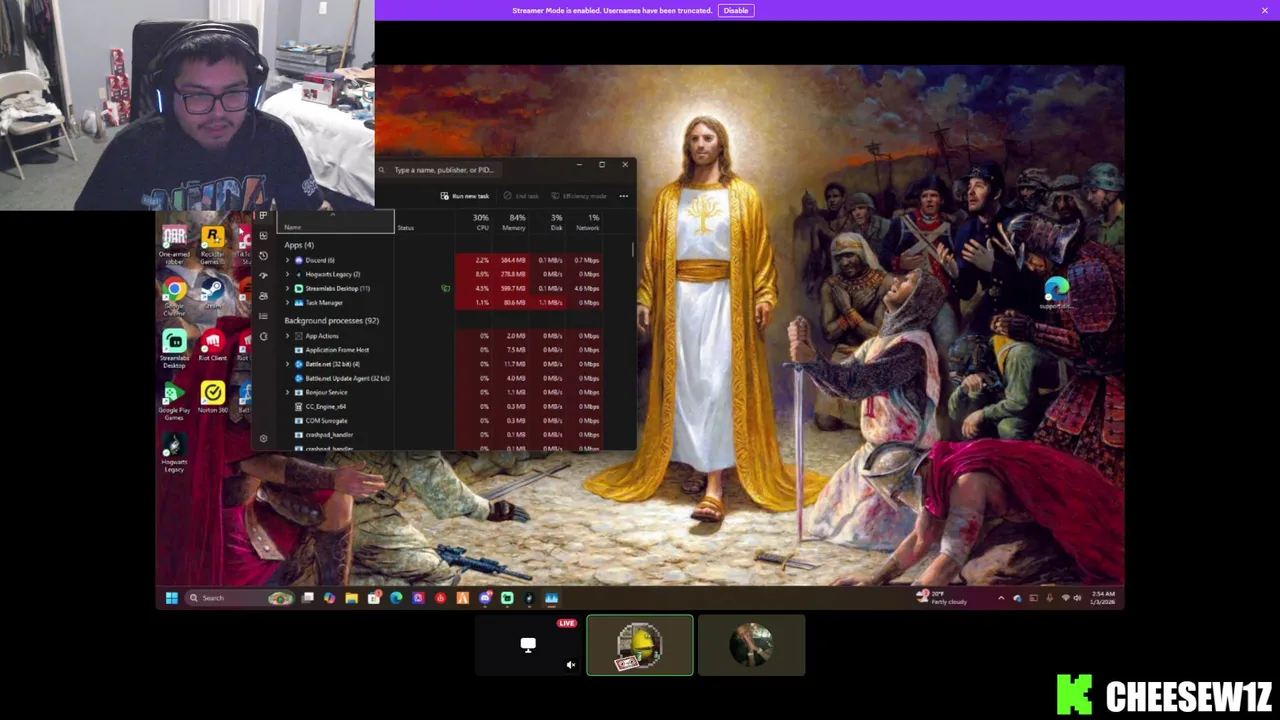The image size is (1280, 720).
Task: Switch to Task Manager taskbar icon
Action: coord(551,598)
